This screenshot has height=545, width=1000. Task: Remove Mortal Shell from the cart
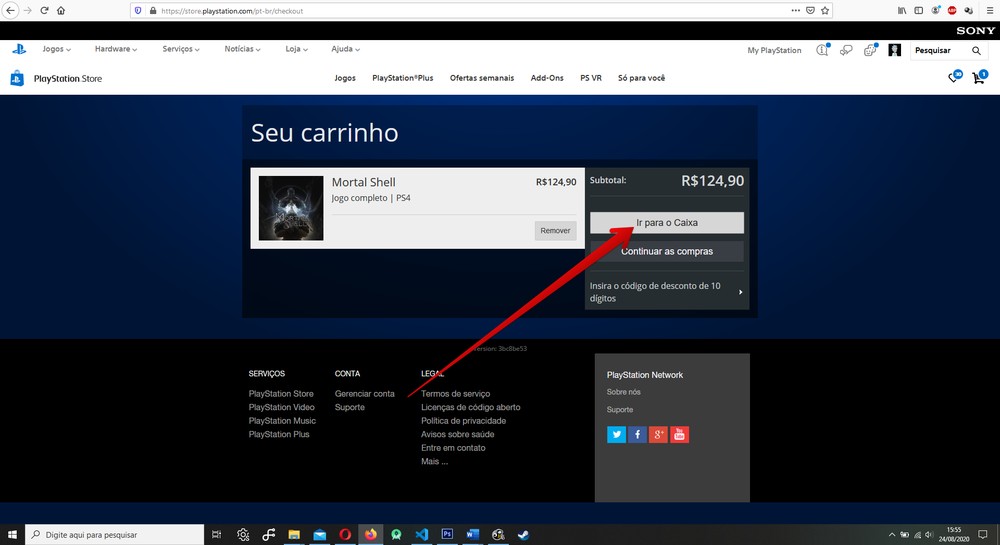555,231
